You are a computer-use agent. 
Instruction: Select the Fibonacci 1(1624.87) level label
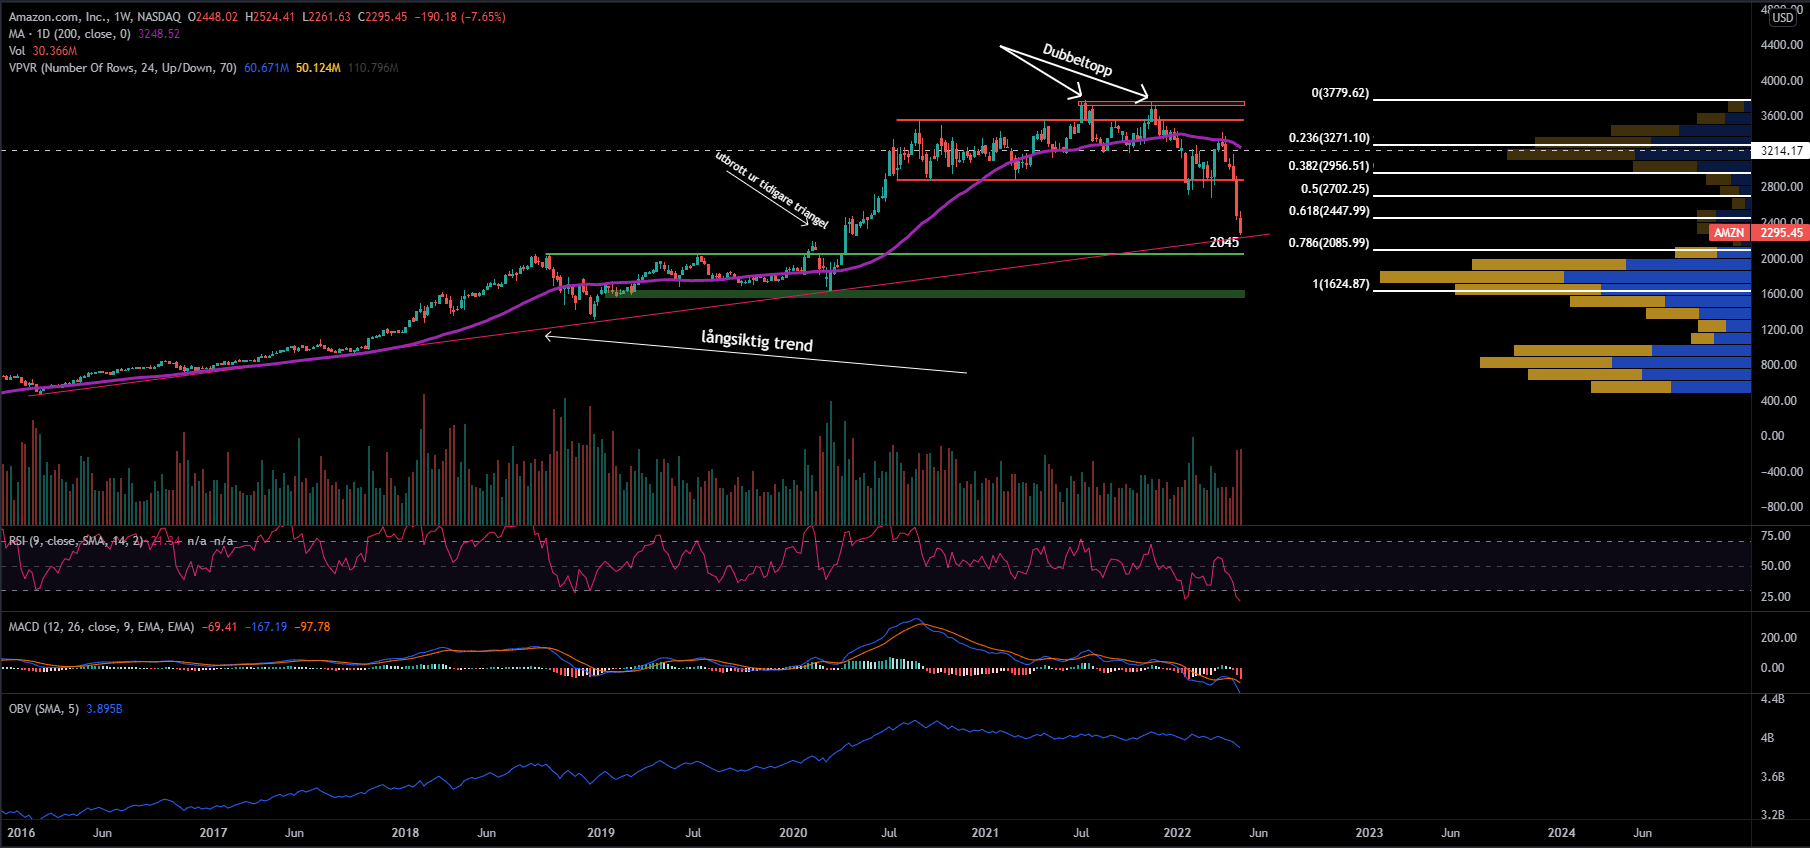point(1340,284)
